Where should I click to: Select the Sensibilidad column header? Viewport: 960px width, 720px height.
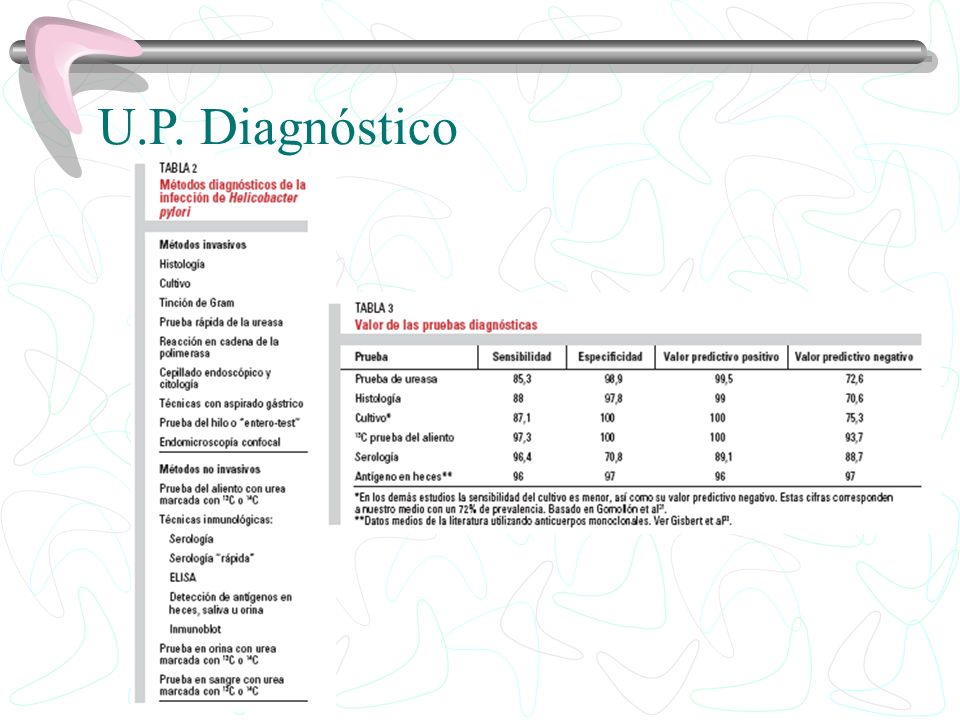click(x=522, y=357)
